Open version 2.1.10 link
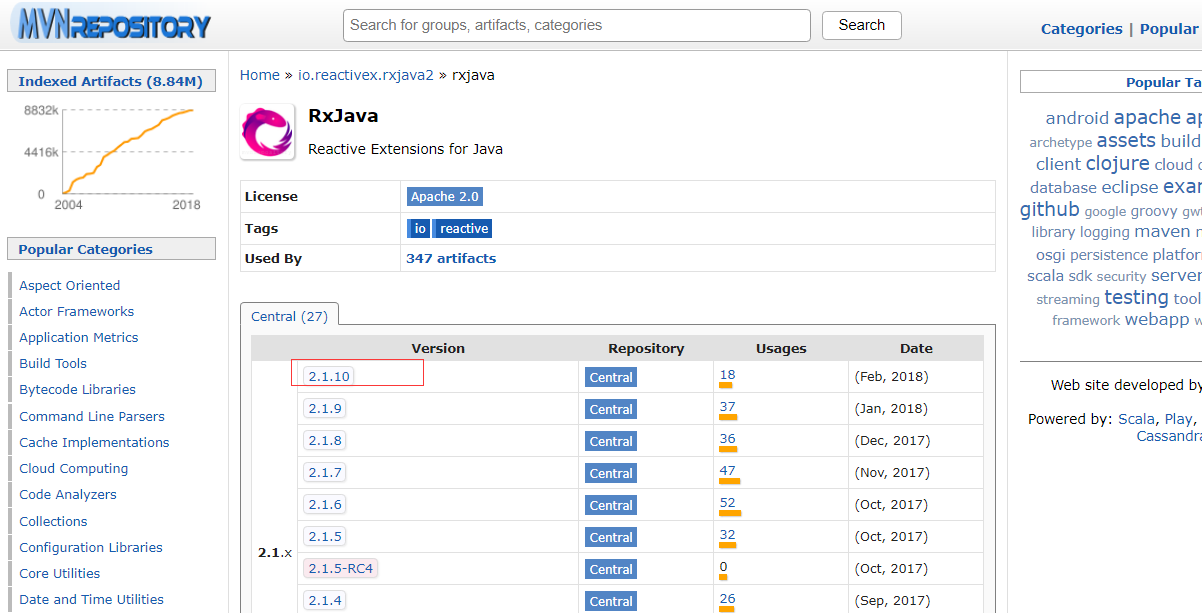Screen dimensions: 1202x613 pos(329,376)
